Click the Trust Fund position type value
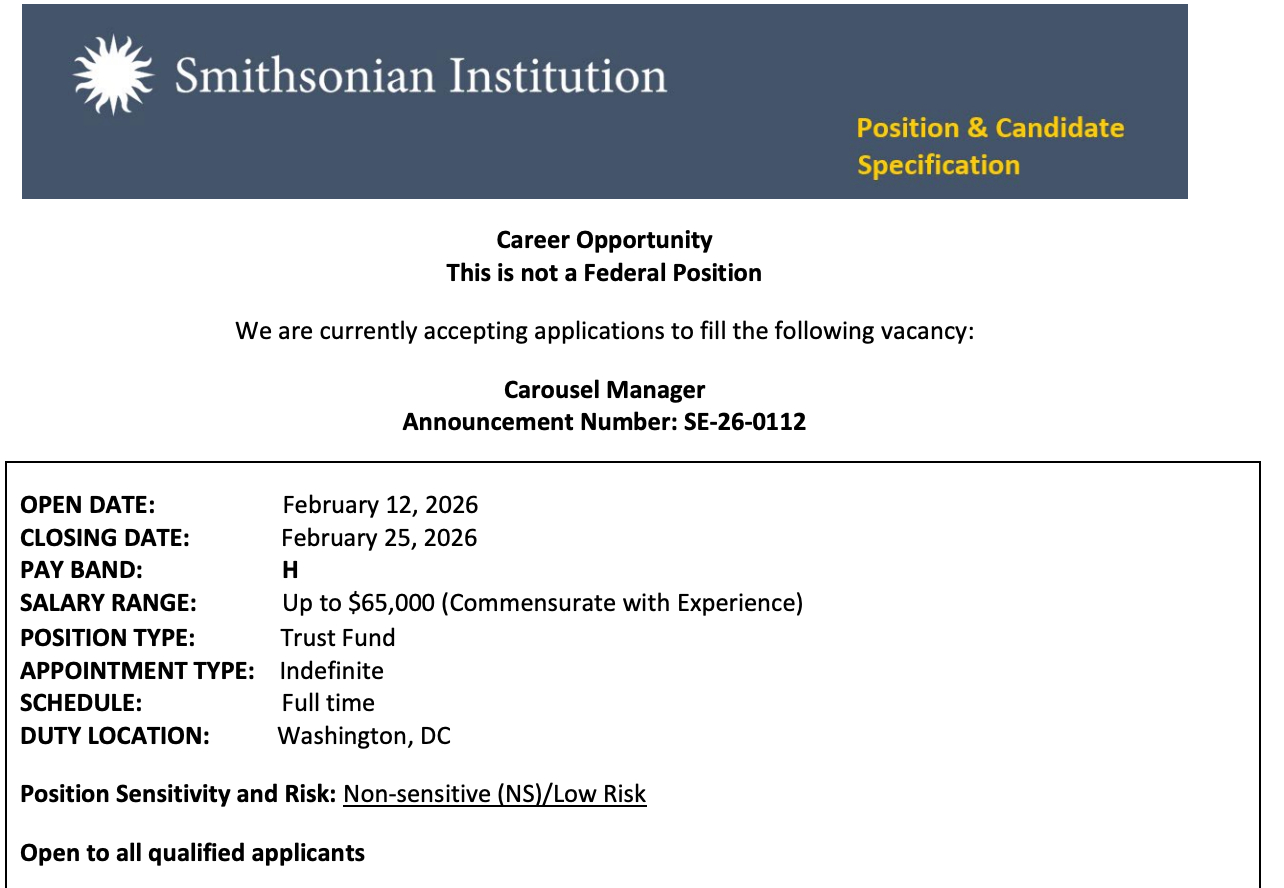The height and width of the screenshot is (888, 1284). [x=338, y=637]
